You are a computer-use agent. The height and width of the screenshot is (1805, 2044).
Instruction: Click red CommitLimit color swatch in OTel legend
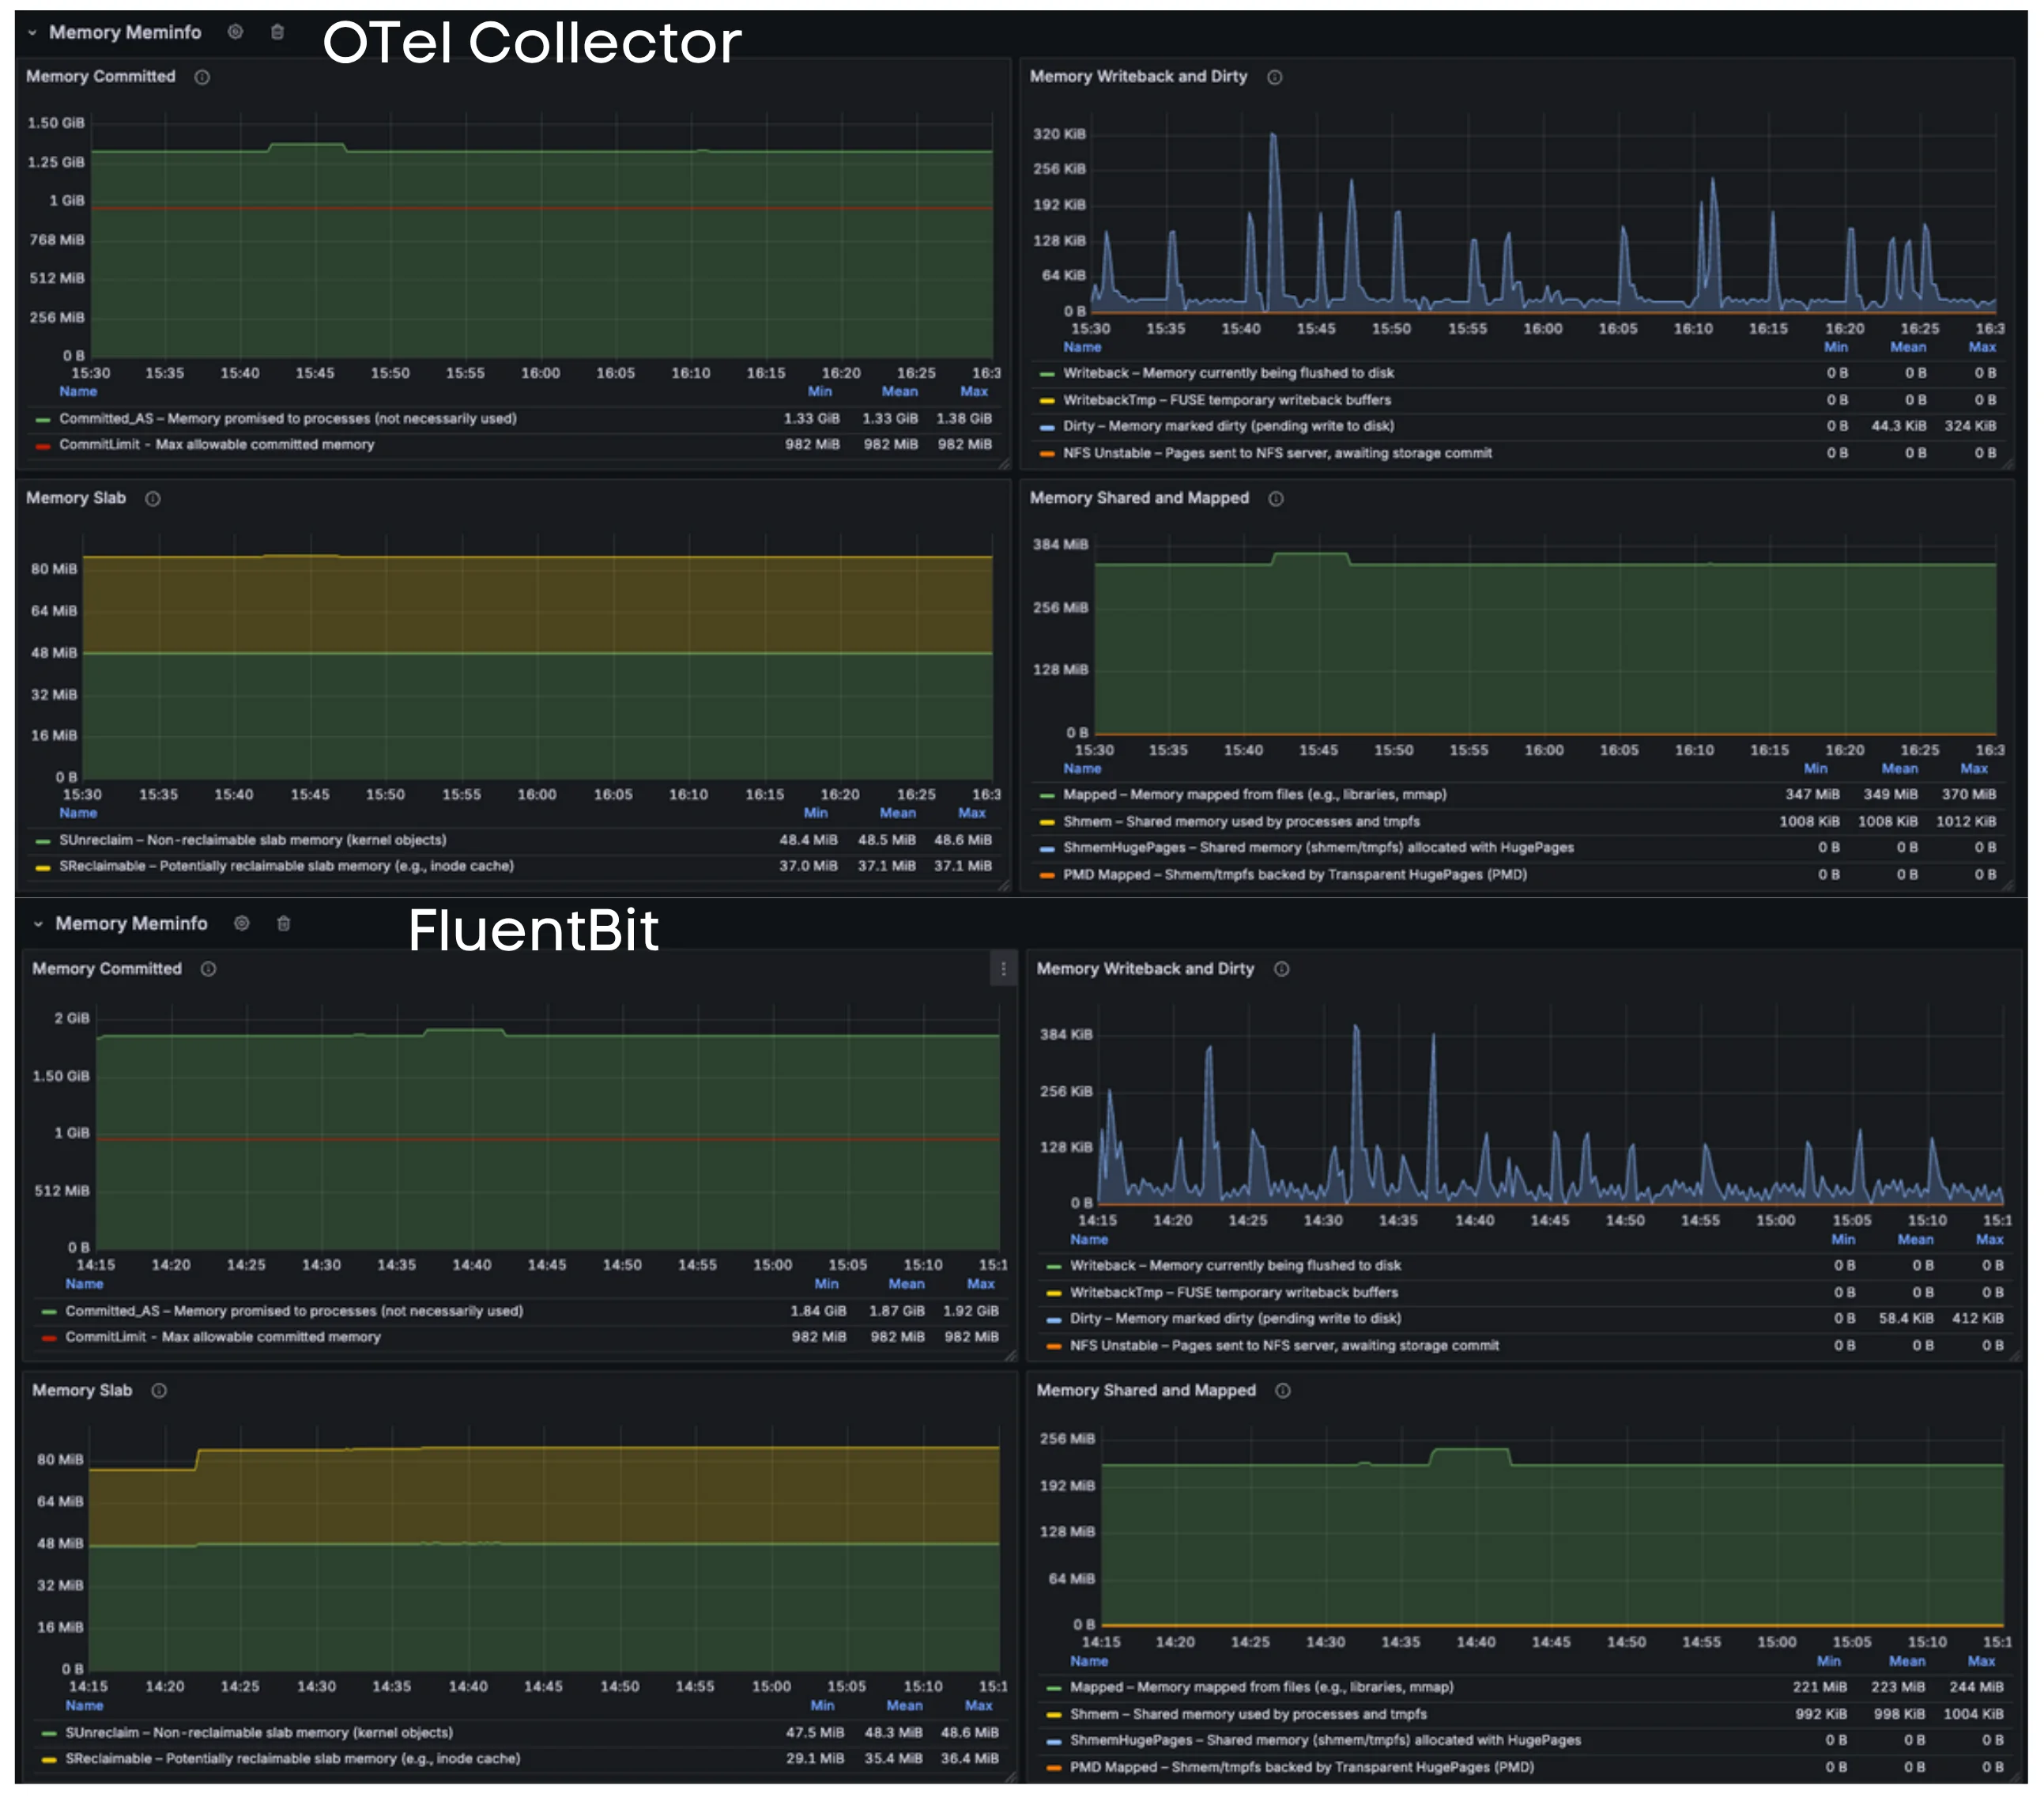pos(43,445)
